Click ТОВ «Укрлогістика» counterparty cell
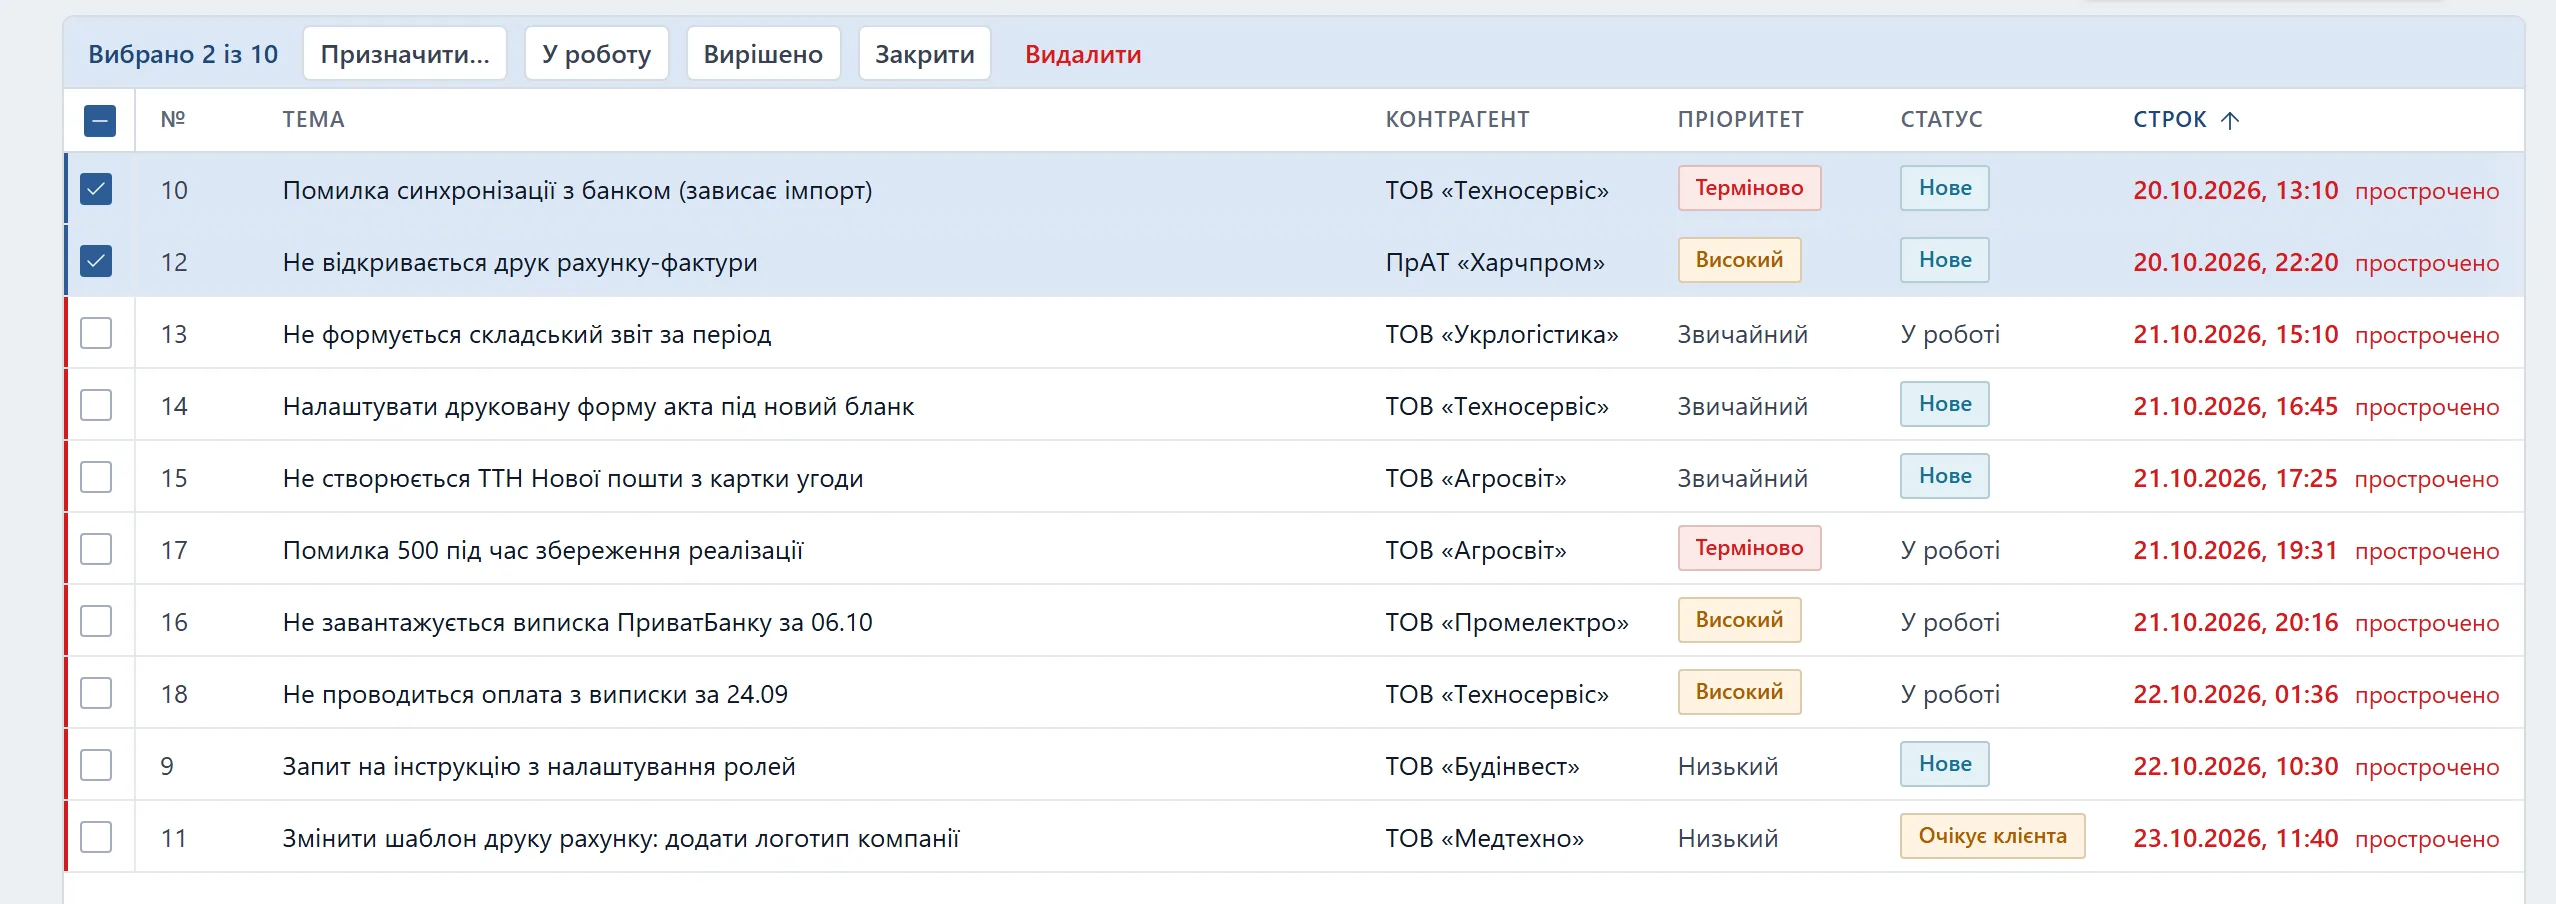The image size is (2556, 904). 1501,334
